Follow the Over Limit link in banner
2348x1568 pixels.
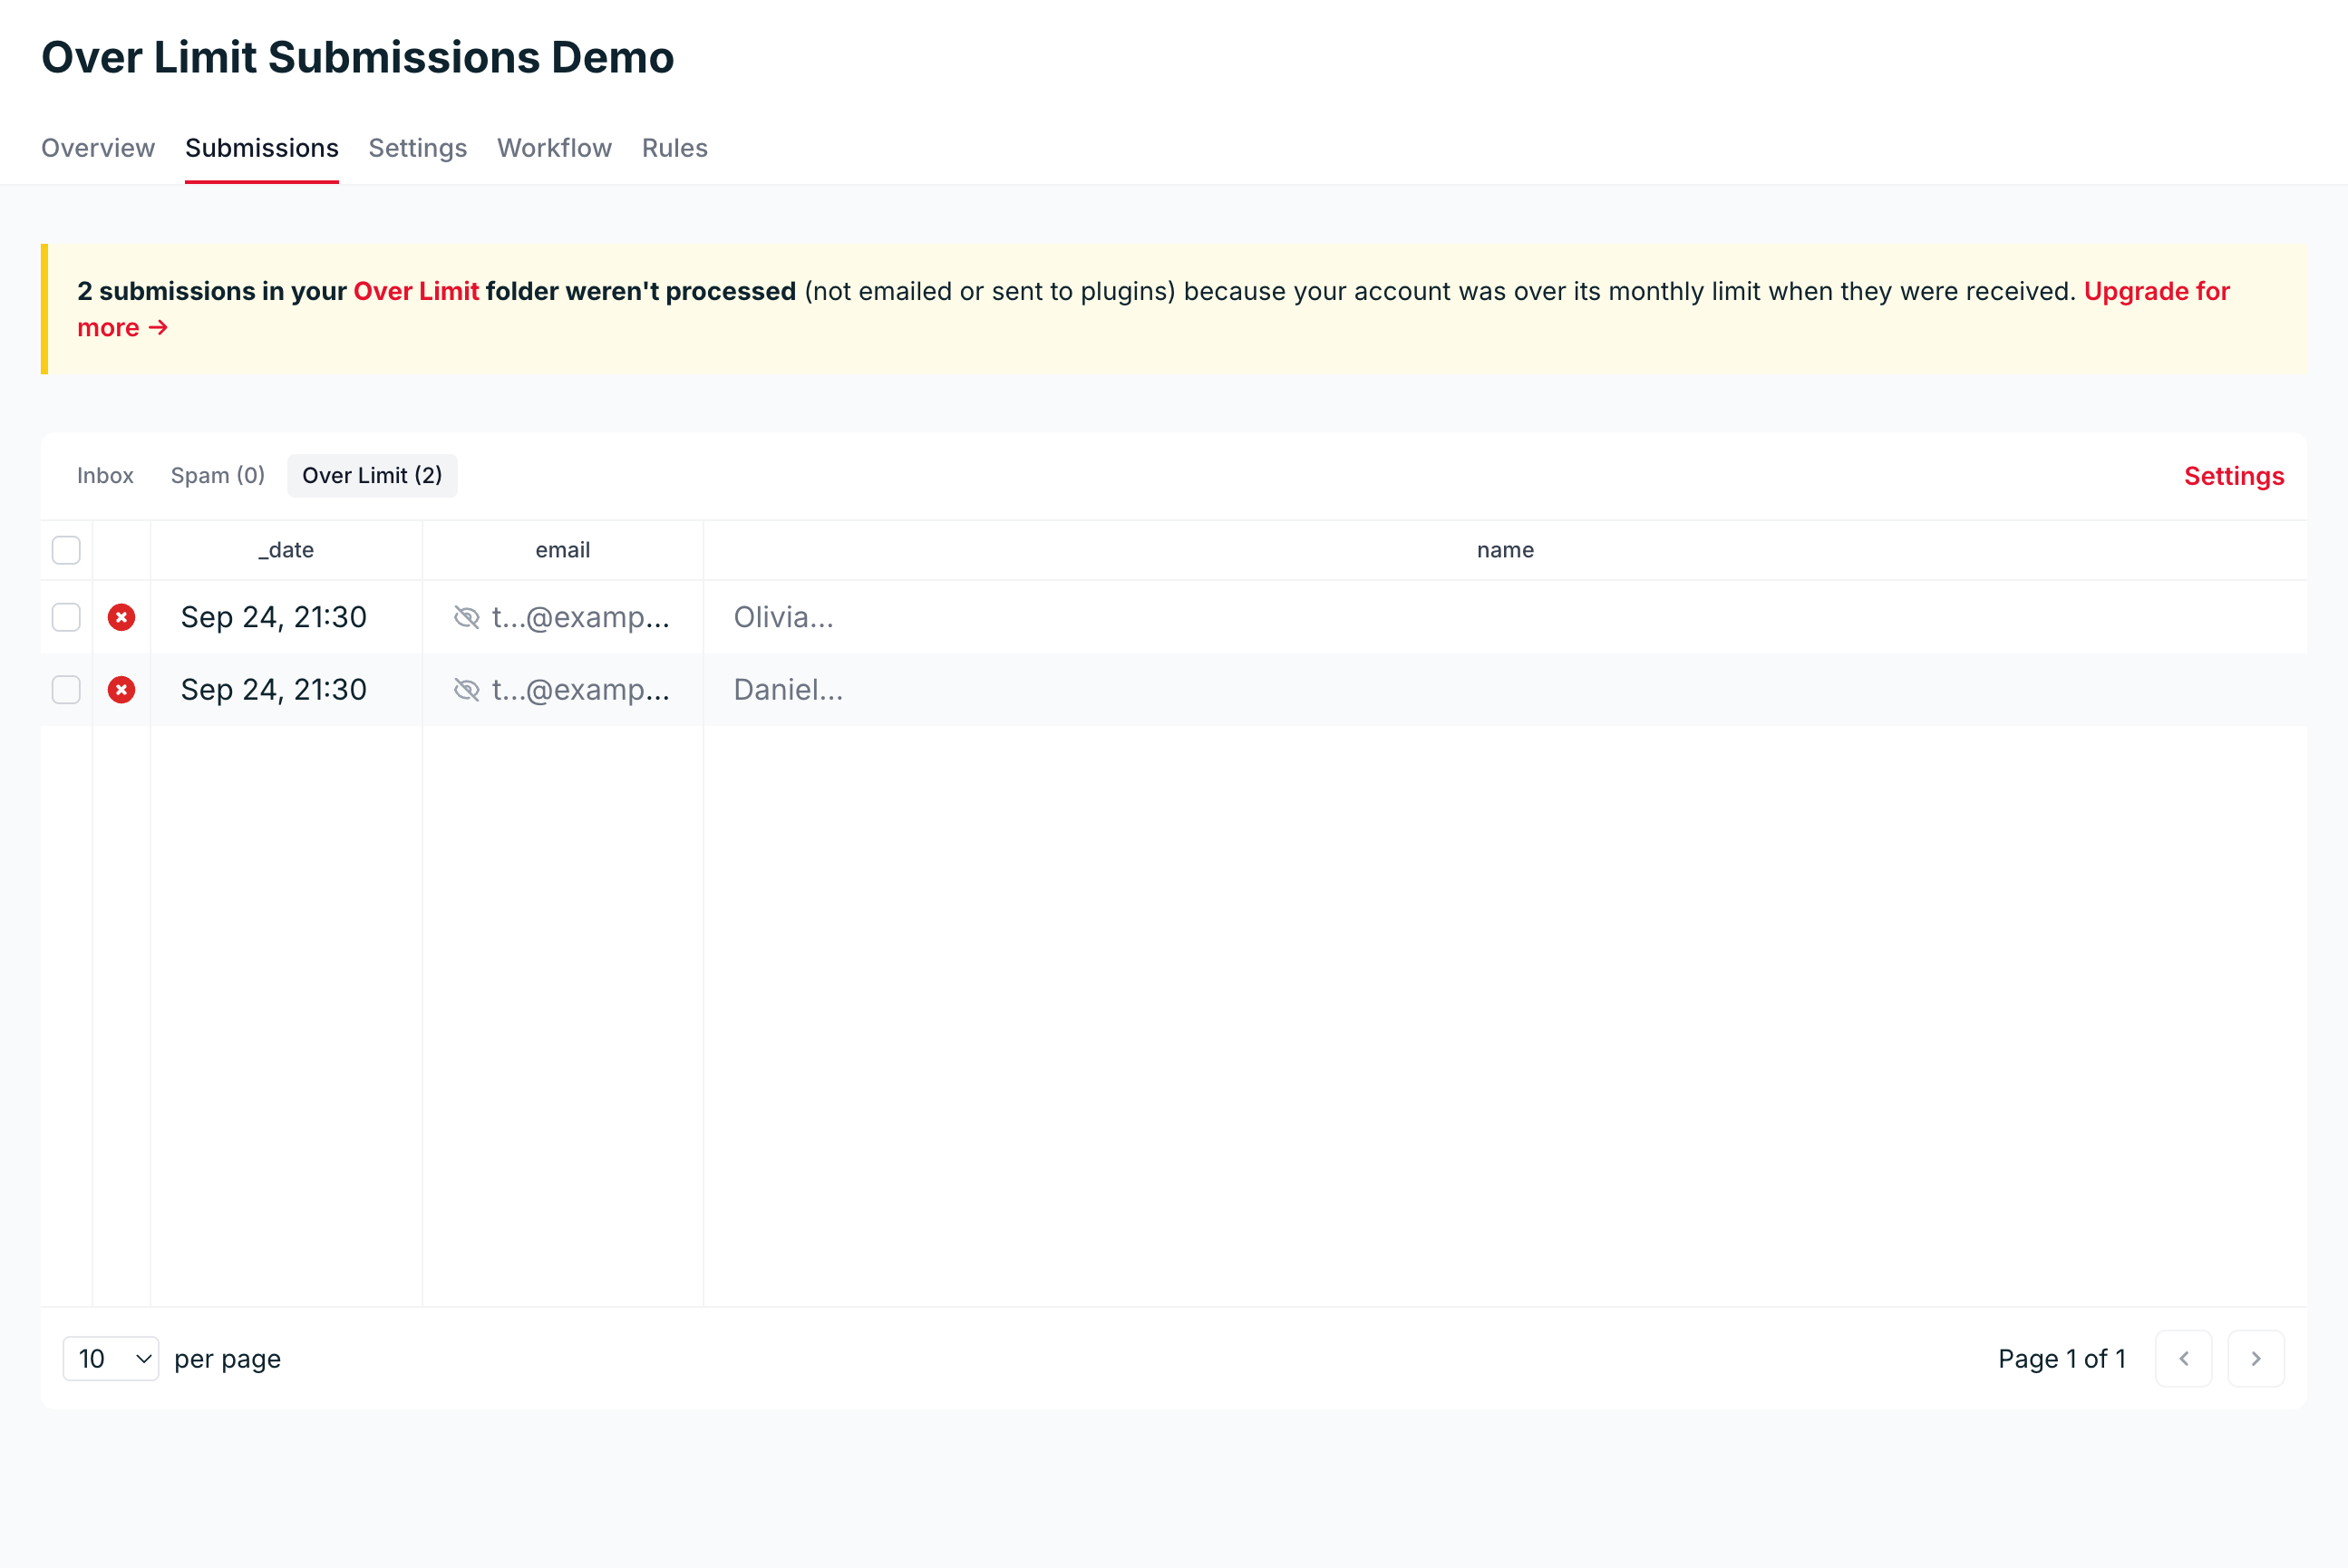416,291
